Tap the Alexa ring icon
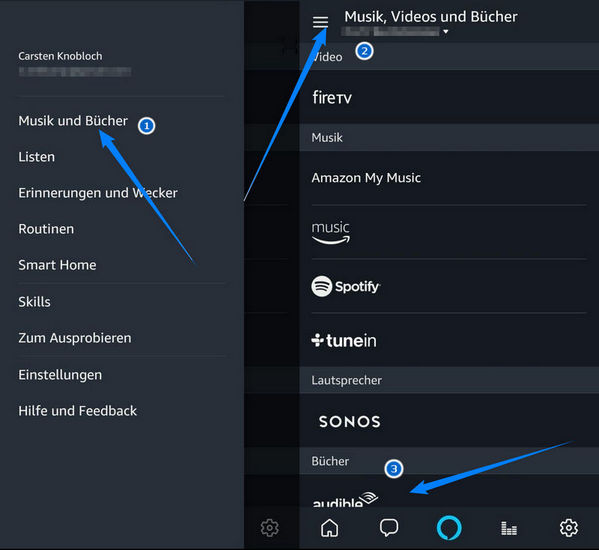Viewport: 599px width, 550px height. tap(449, 528)
